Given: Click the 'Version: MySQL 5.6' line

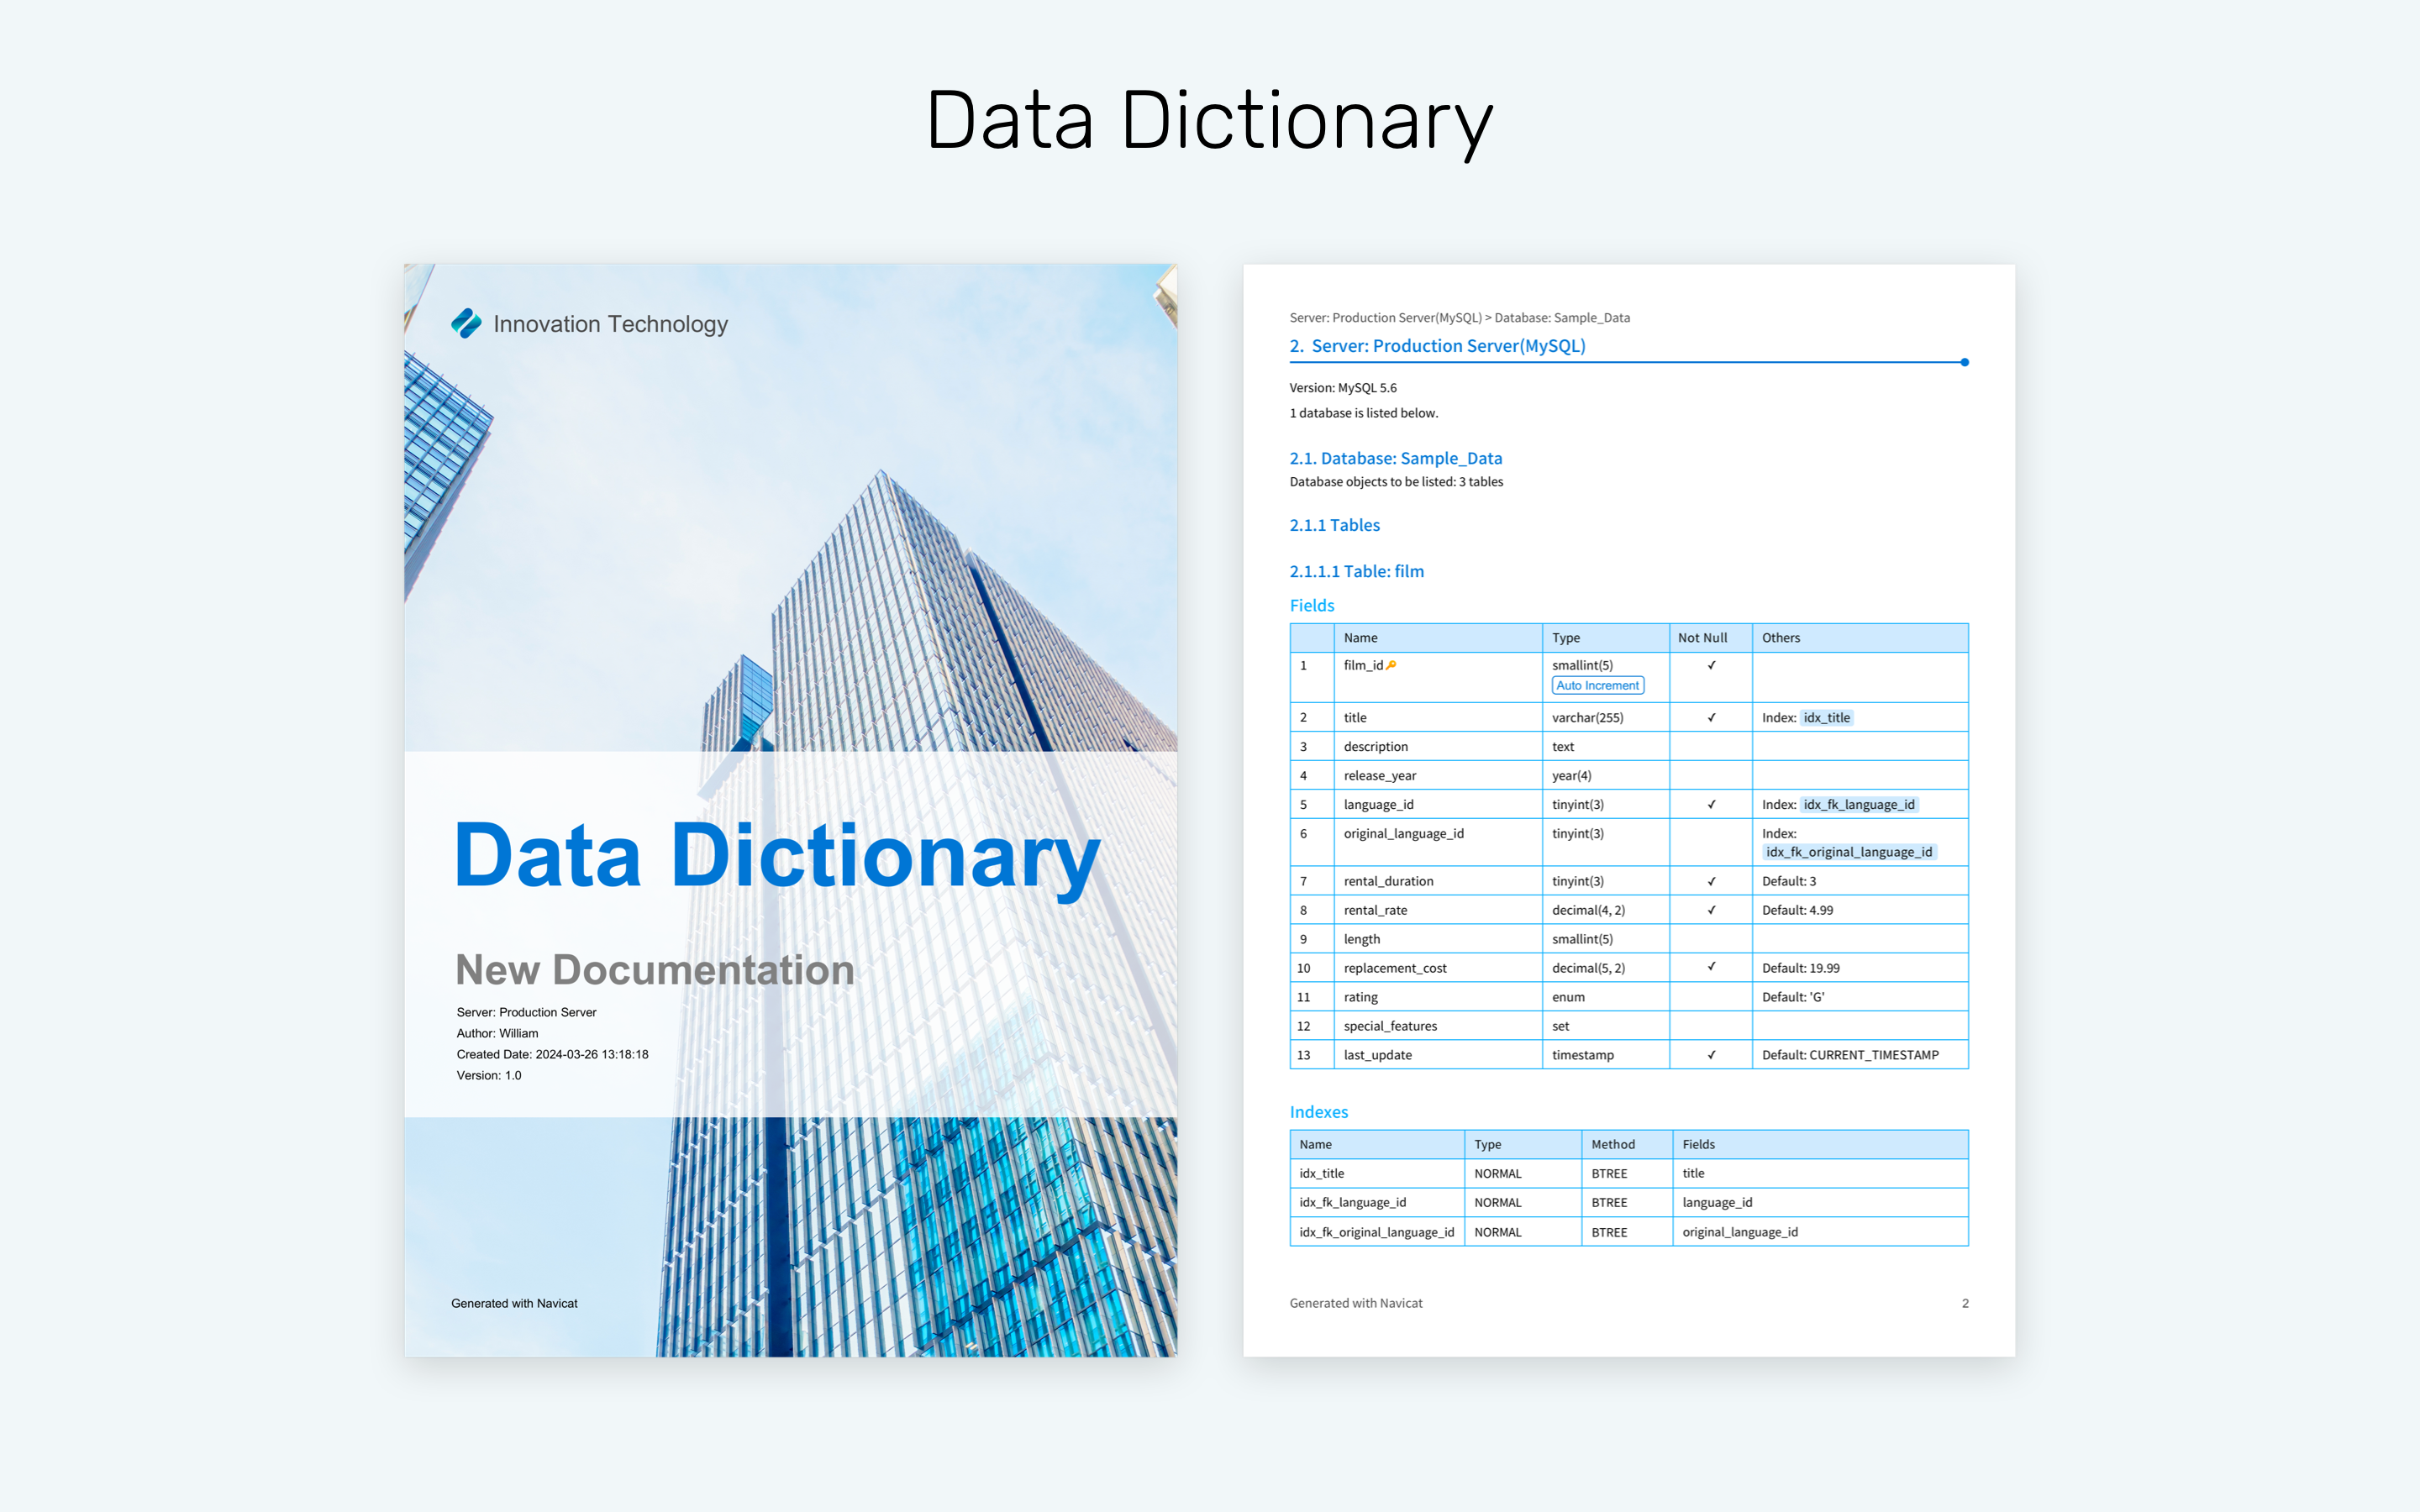Looking at the screenshot, I should pyautogui.click(x=1342, y=388).
